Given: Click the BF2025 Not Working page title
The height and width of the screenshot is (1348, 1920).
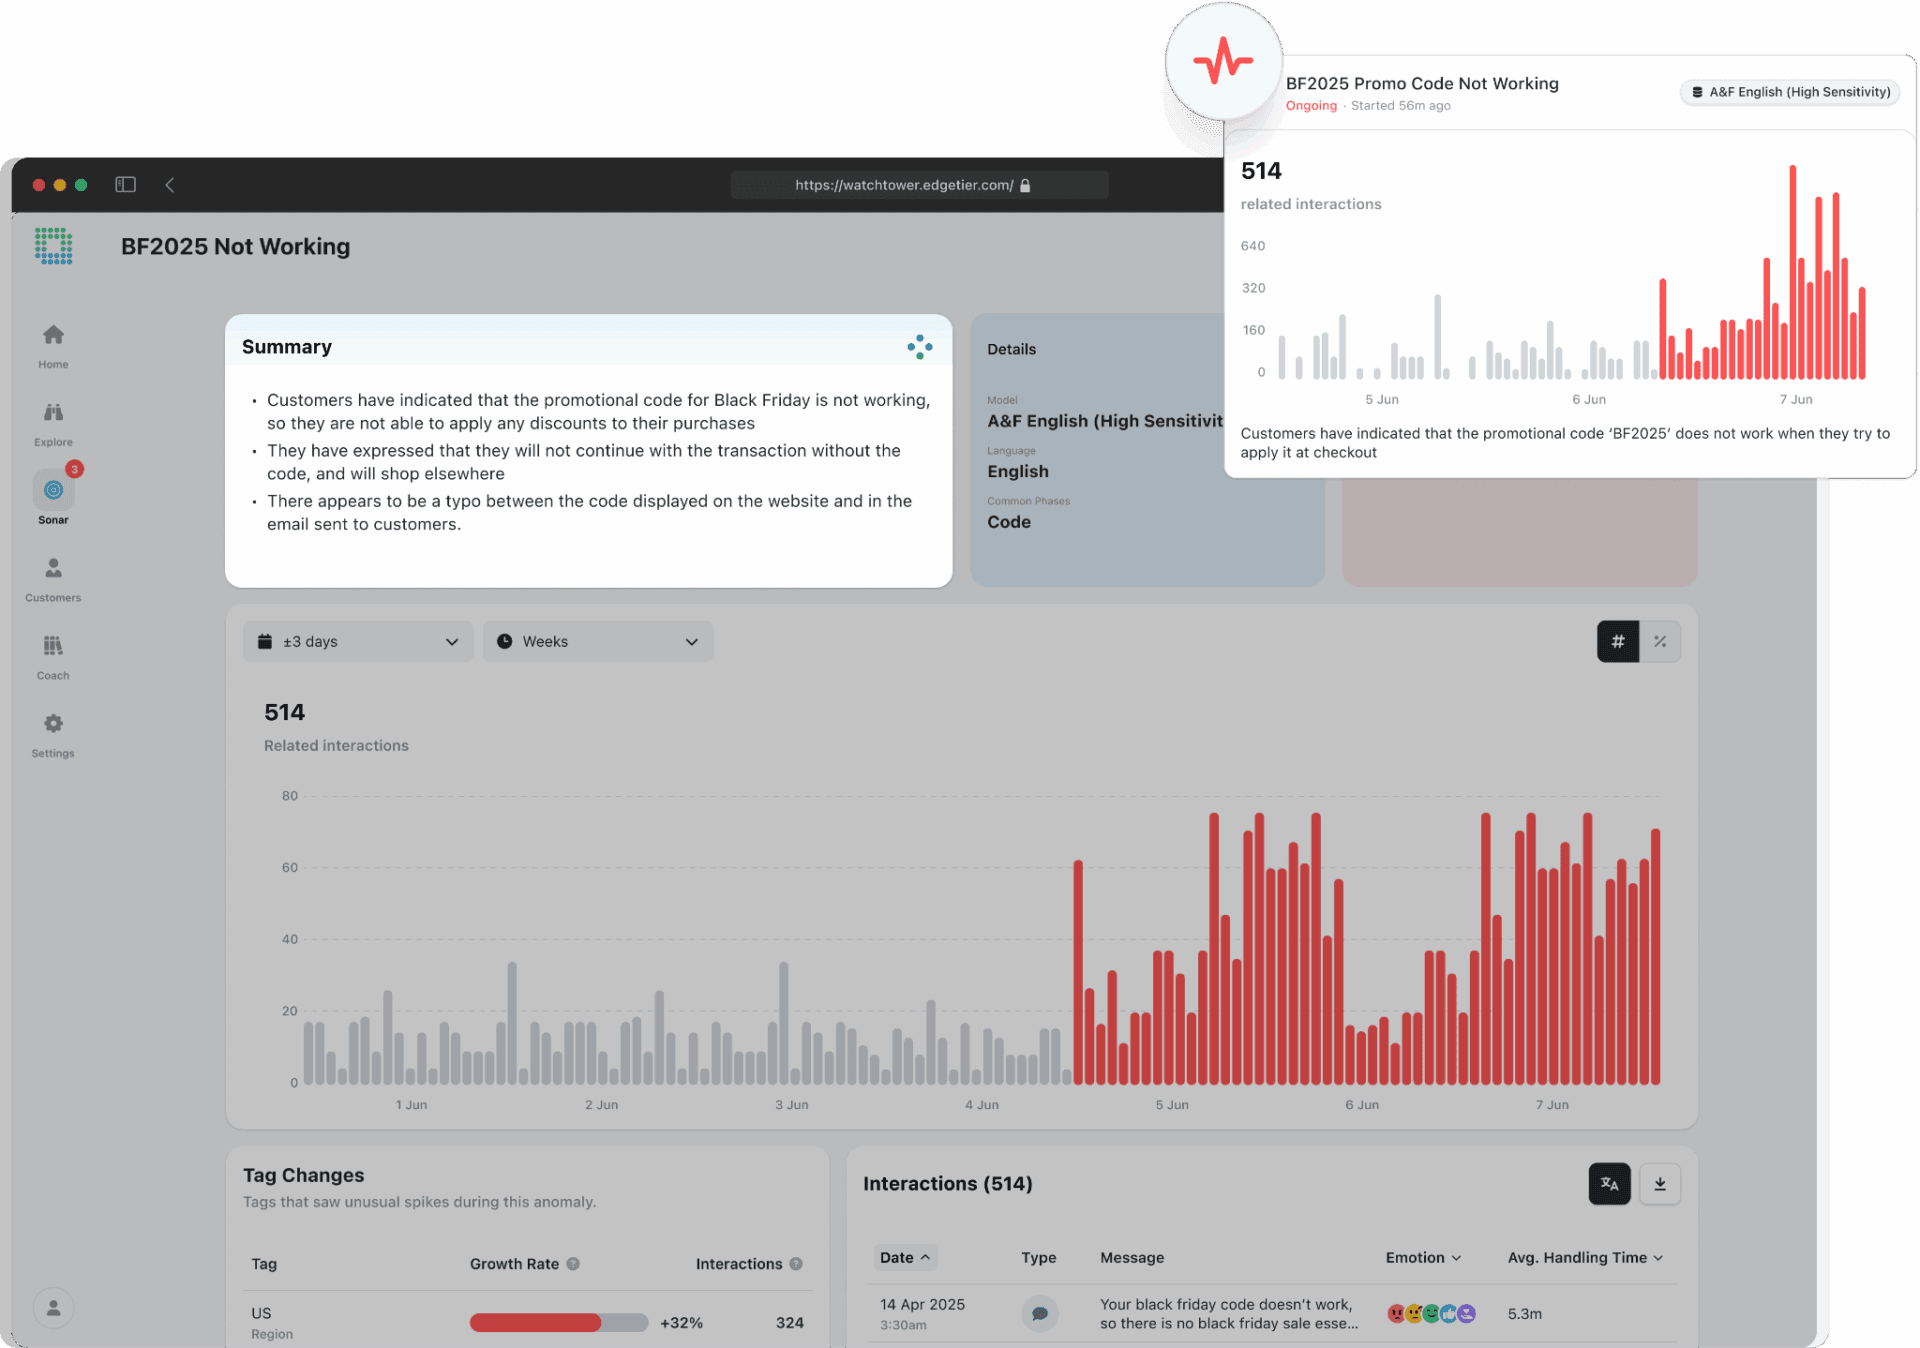Looking at the screenshot, I should click(236, 247).
